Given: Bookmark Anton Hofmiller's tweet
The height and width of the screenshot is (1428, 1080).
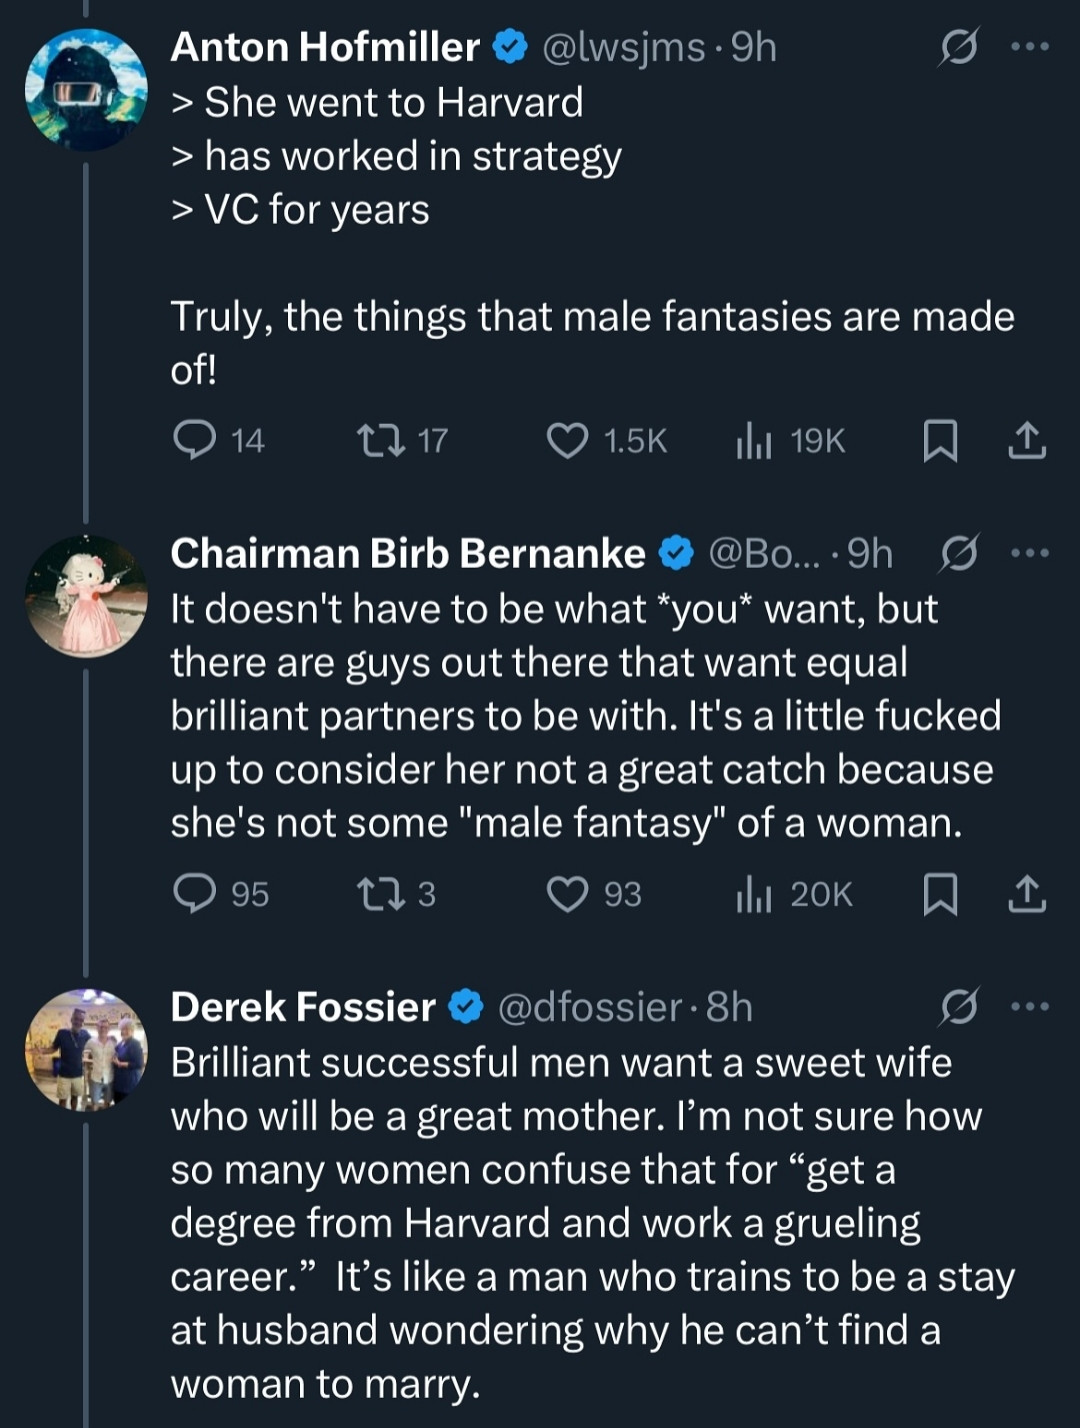Looking at the screenshot, I should tap(939, 441).
